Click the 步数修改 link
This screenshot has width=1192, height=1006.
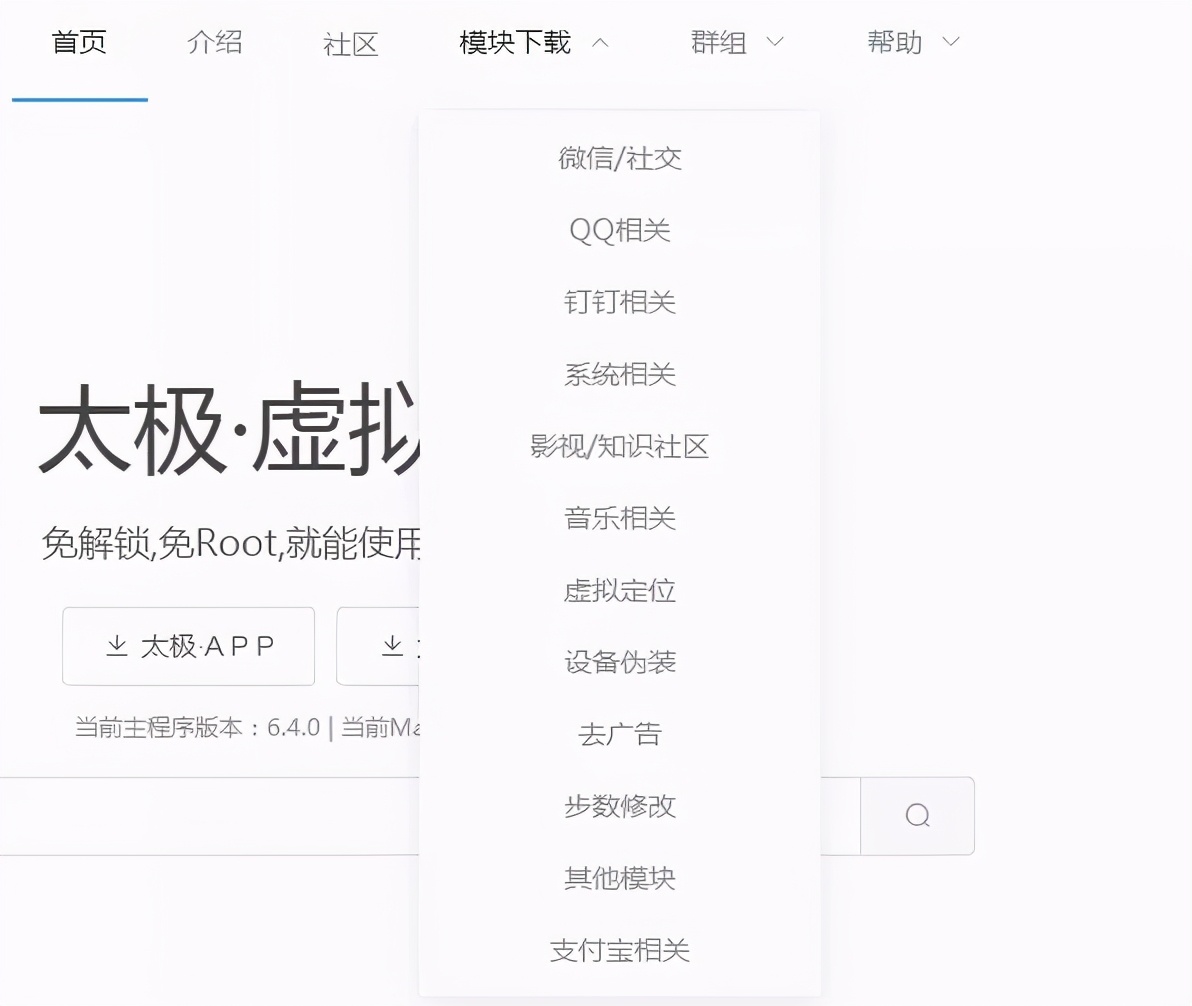click(x=620, y=807)
